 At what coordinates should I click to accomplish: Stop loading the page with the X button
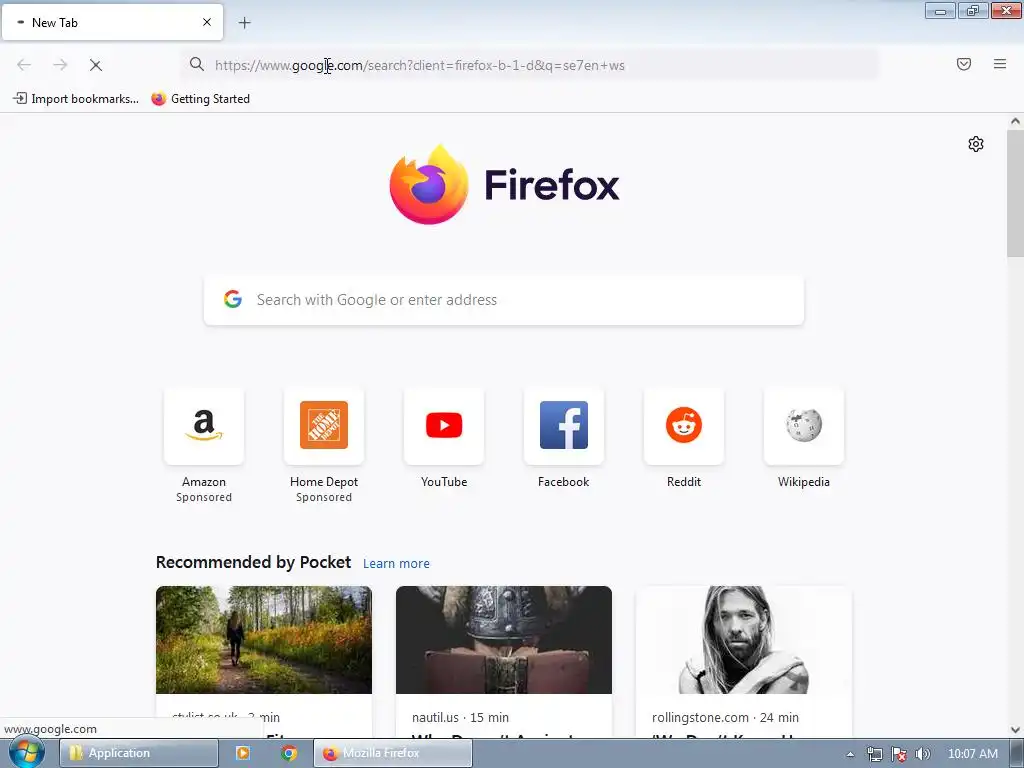[x=95, y=65]
